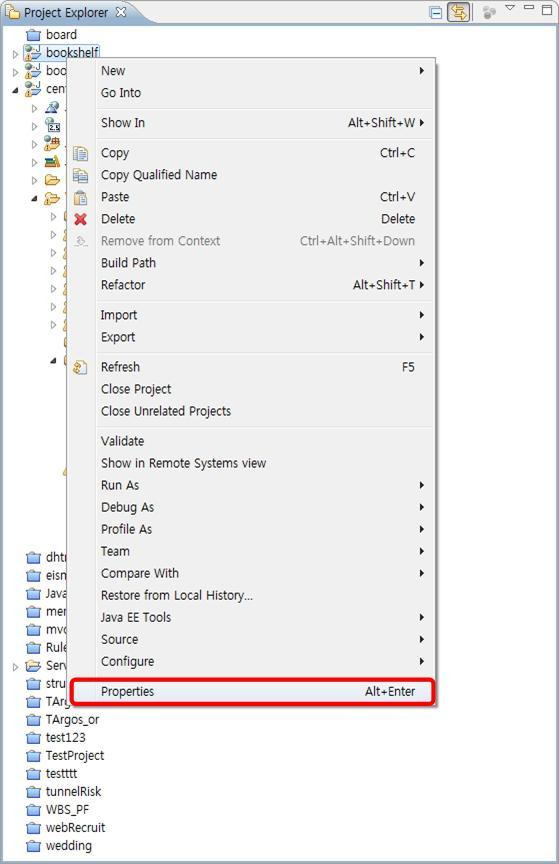Maximize the Project Explorer view

(546, 9)
